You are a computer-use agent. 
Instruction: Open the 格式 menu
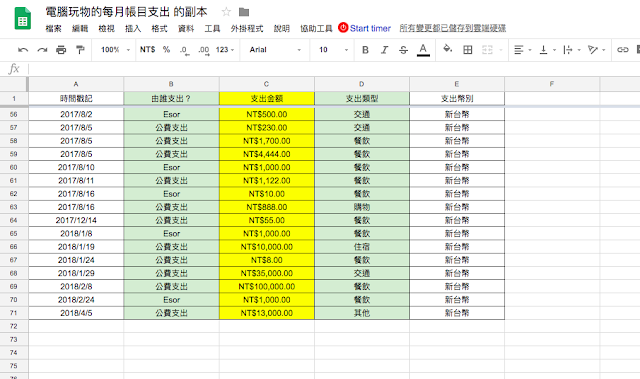159,28
